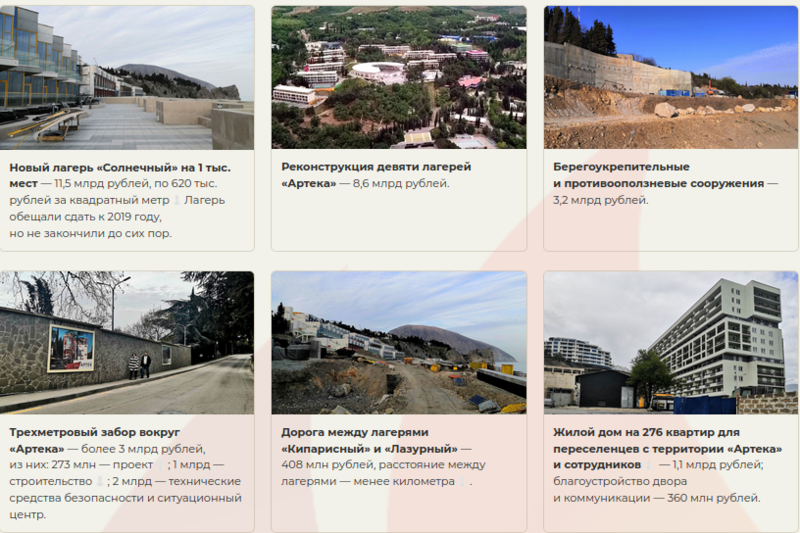Open the shore-reinforcement retaining wall photo
This screenshot has width=800, height=533.
click(671, 78)
